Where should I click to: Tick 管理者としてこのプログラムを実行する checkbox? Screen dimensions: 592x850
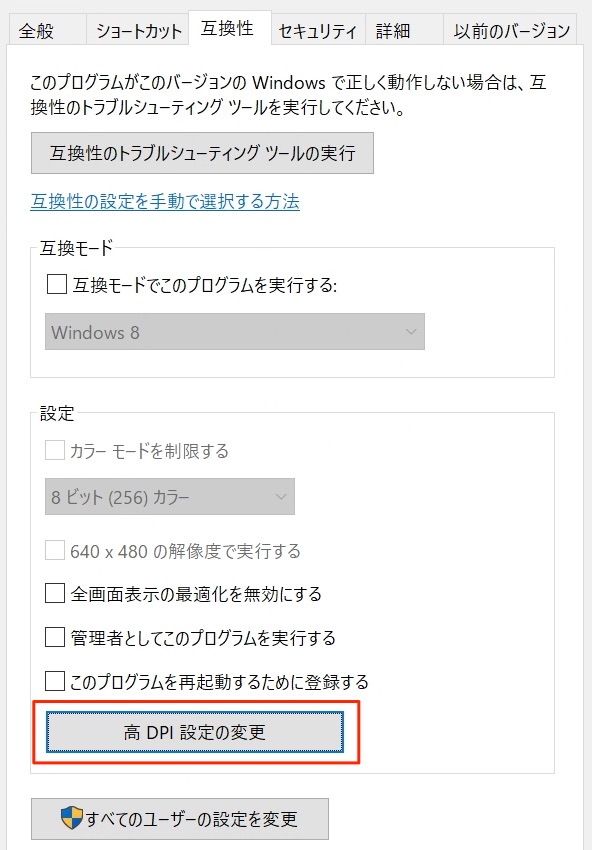tap(55, 637)
